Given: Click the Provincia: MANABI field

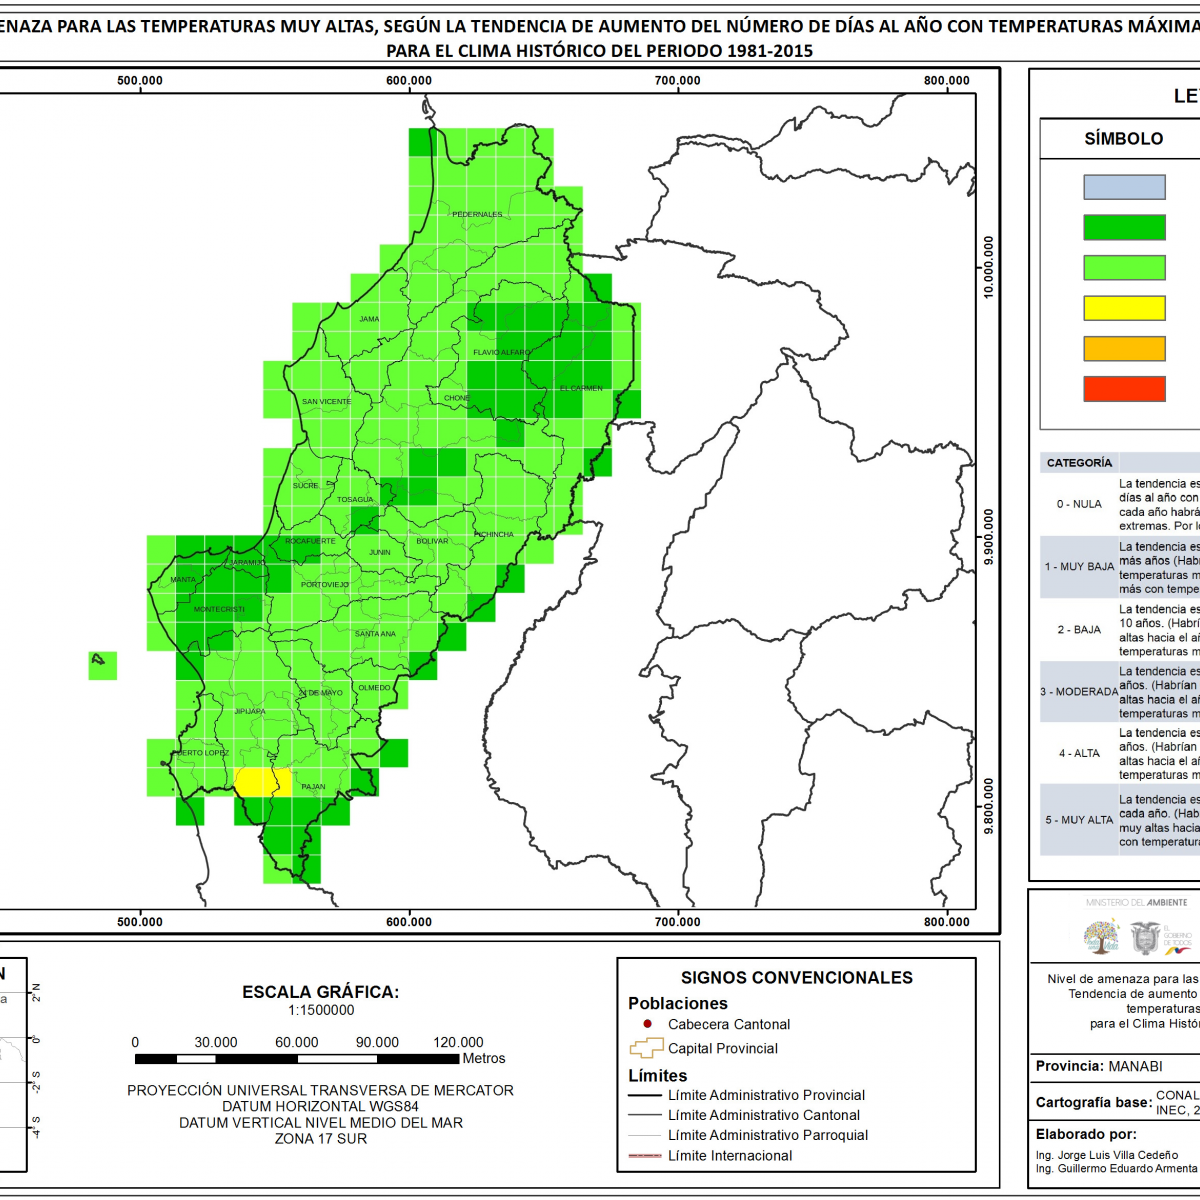Looking at the screenshot, I should coord(1099,1066).
